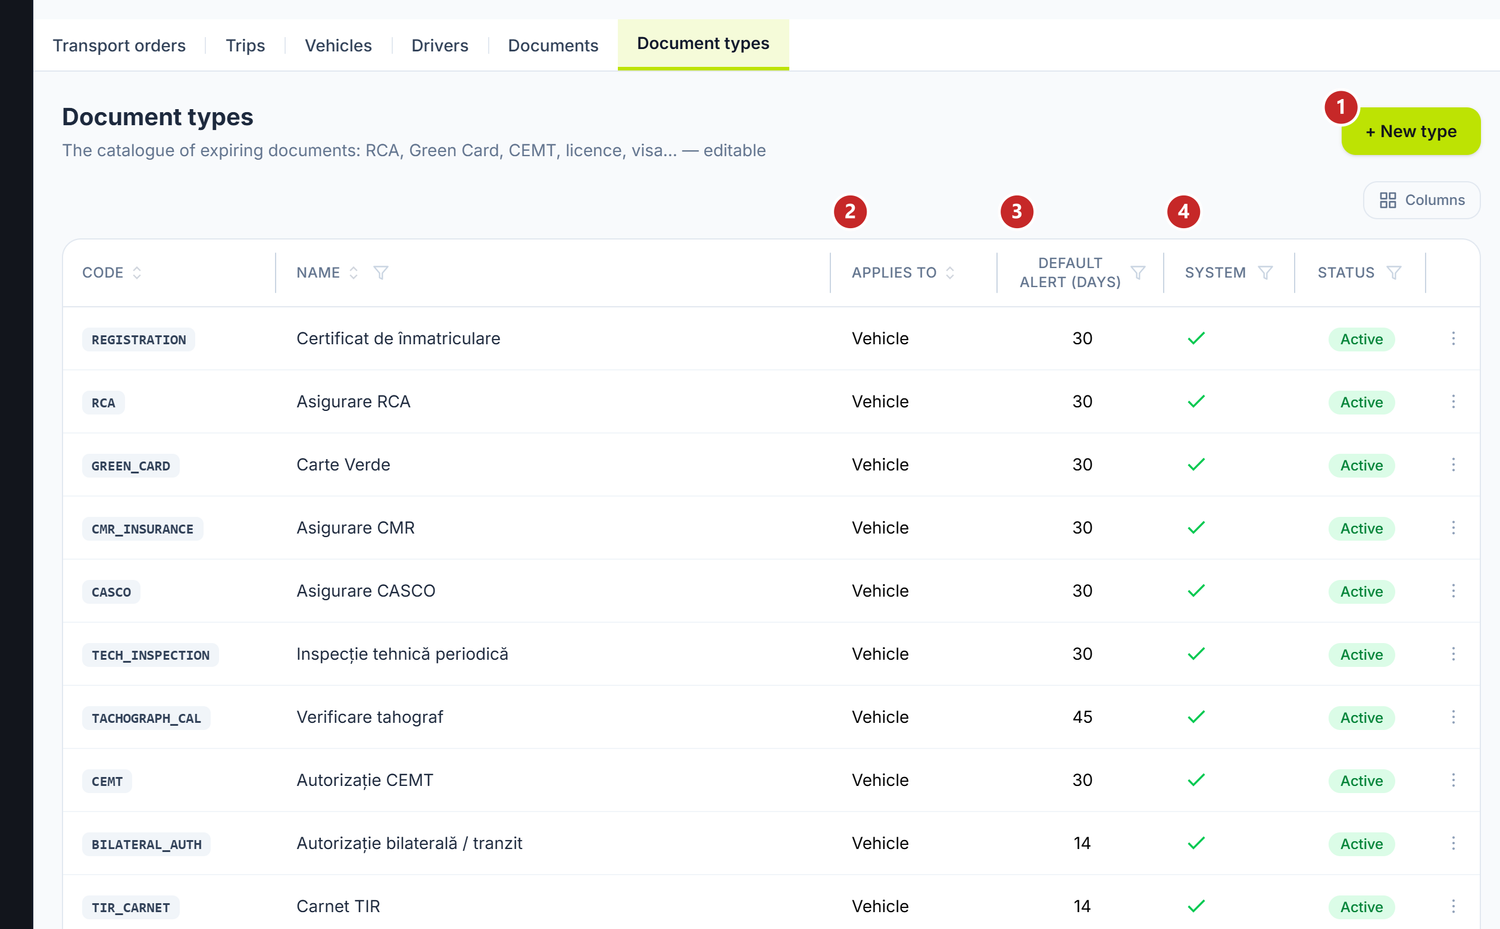Sort by the Name column arrows
This screenshot has width=1500, height=929.
tap(353, 273)
